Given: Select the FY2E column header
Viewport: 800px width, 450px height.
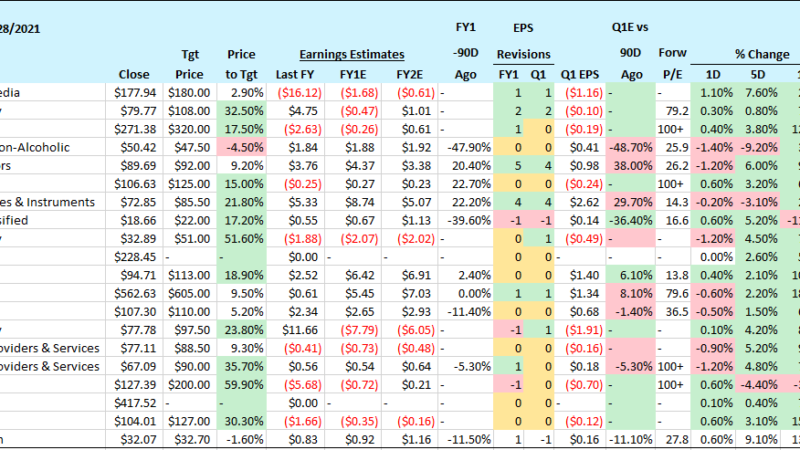Looking at the screenshot, I should pos(409,73).
